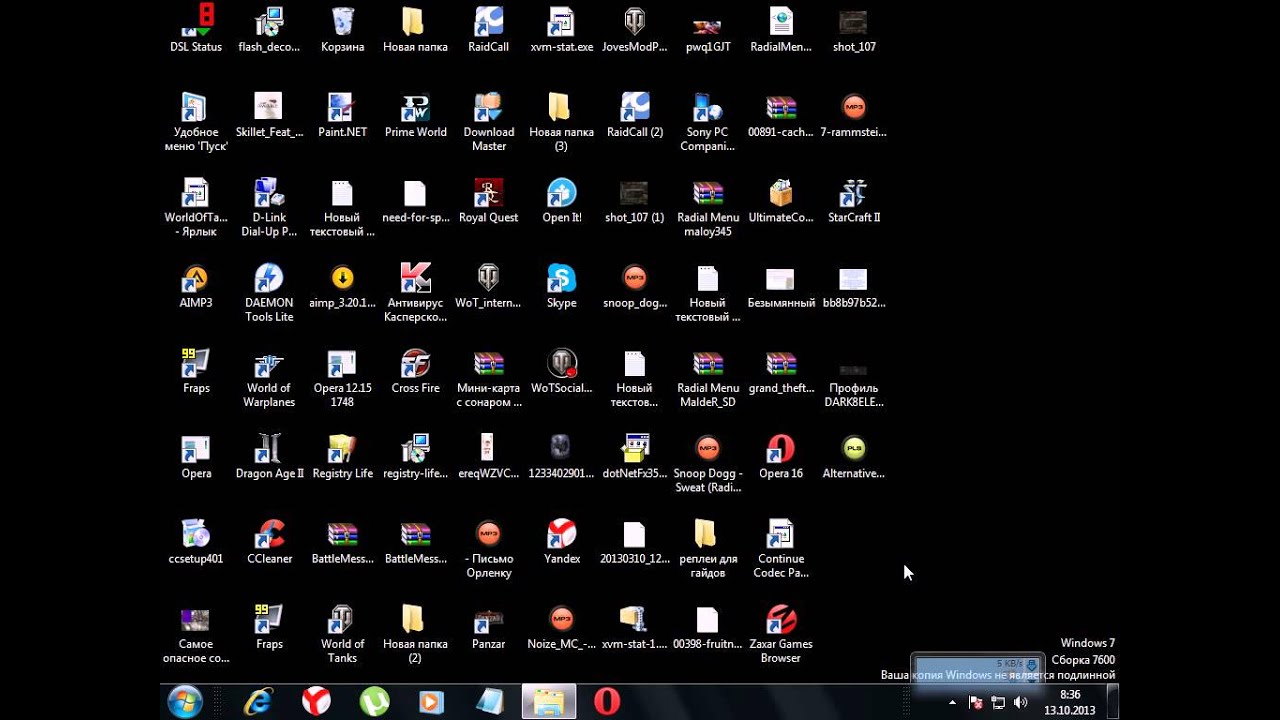The height and width of the screenshot is (720, 1280).
Task: Launch the Royal Quest desktop icon
Action: pos(488,200)
